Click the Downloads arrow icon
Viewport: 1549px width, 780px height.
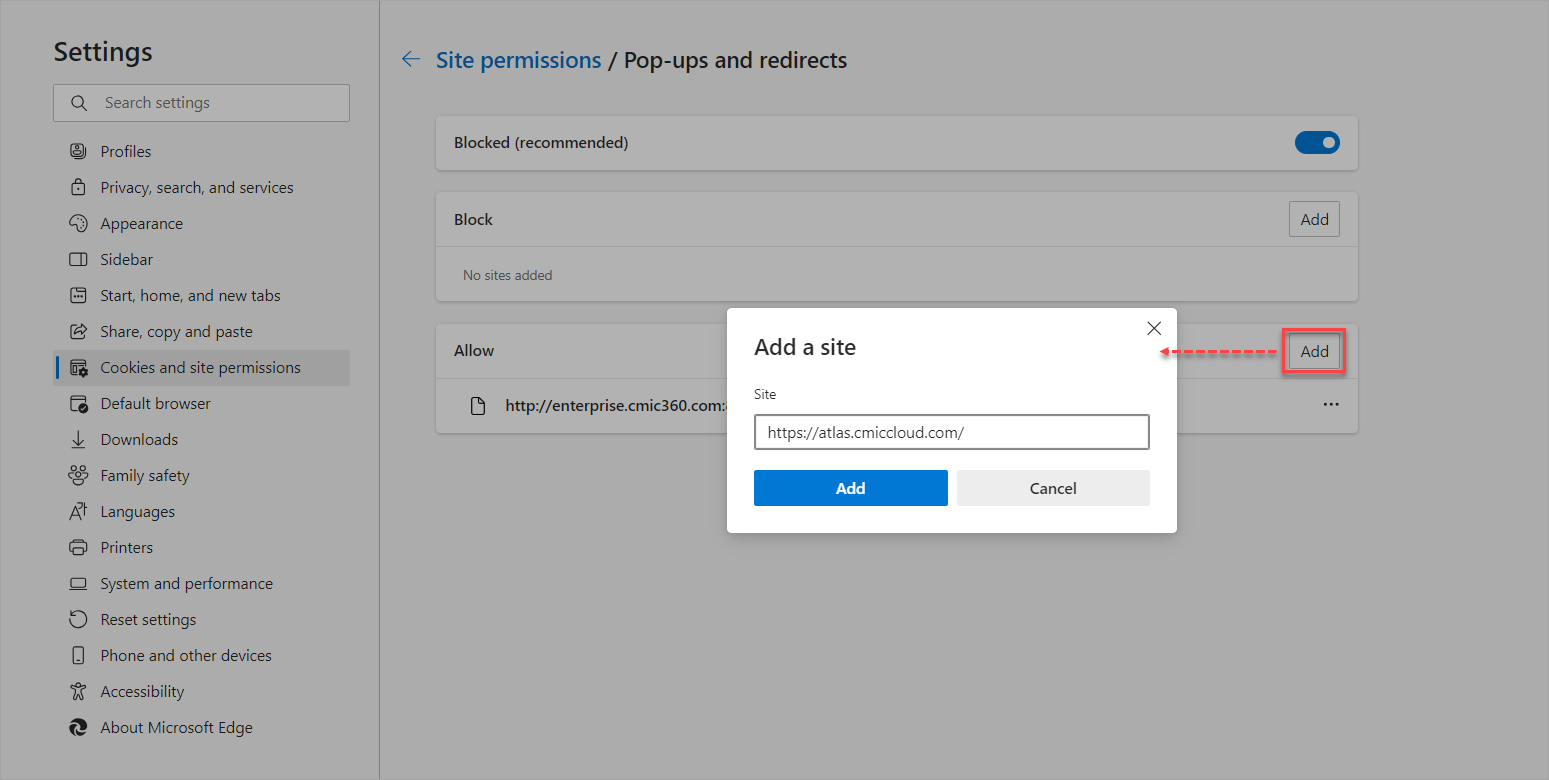click(78, 440)
